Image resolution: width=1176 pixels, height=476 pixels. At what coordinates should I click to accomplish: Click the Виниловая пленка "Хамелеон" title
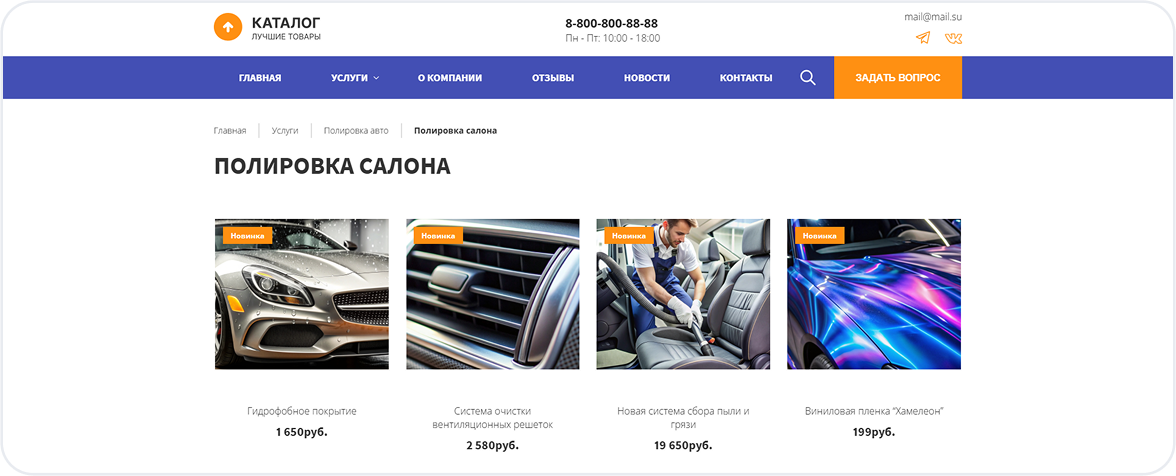(x=874, y=411)
